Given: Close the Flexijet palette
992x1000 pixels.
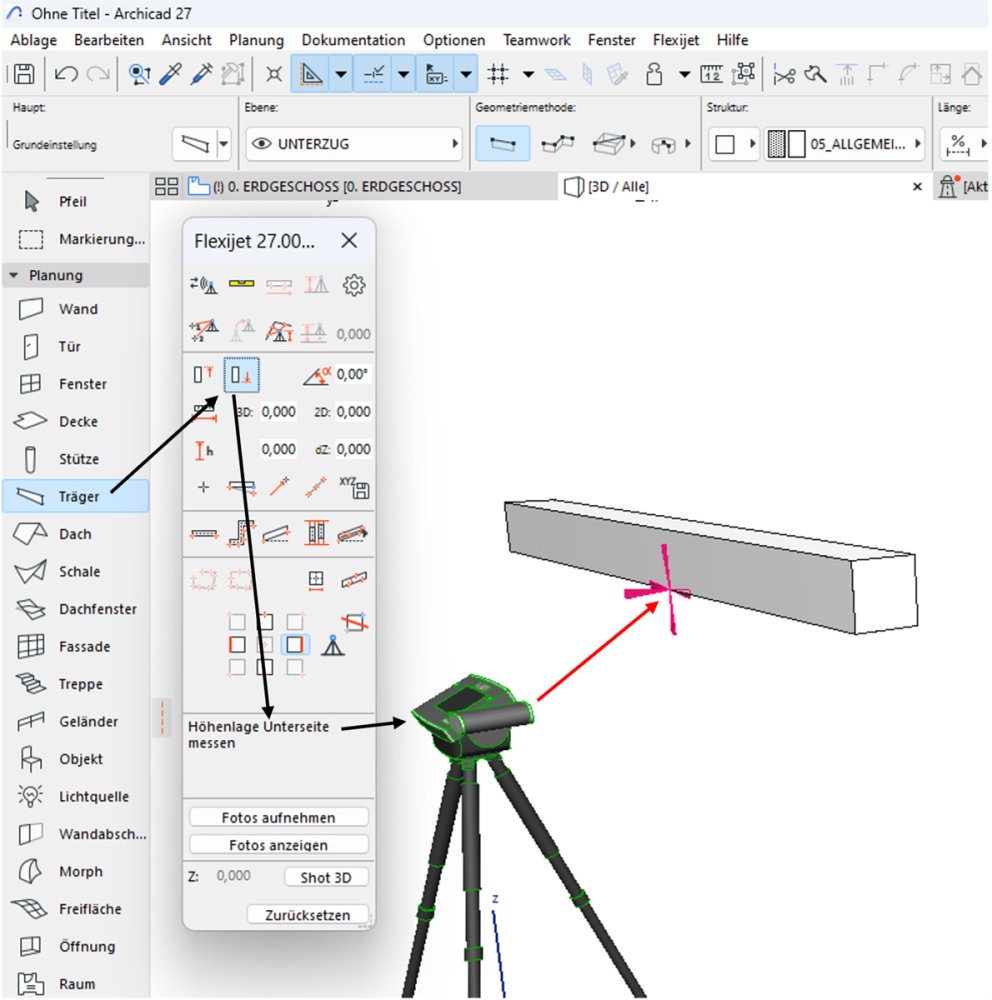Looking at the screenshot, I should pos(349,240).
